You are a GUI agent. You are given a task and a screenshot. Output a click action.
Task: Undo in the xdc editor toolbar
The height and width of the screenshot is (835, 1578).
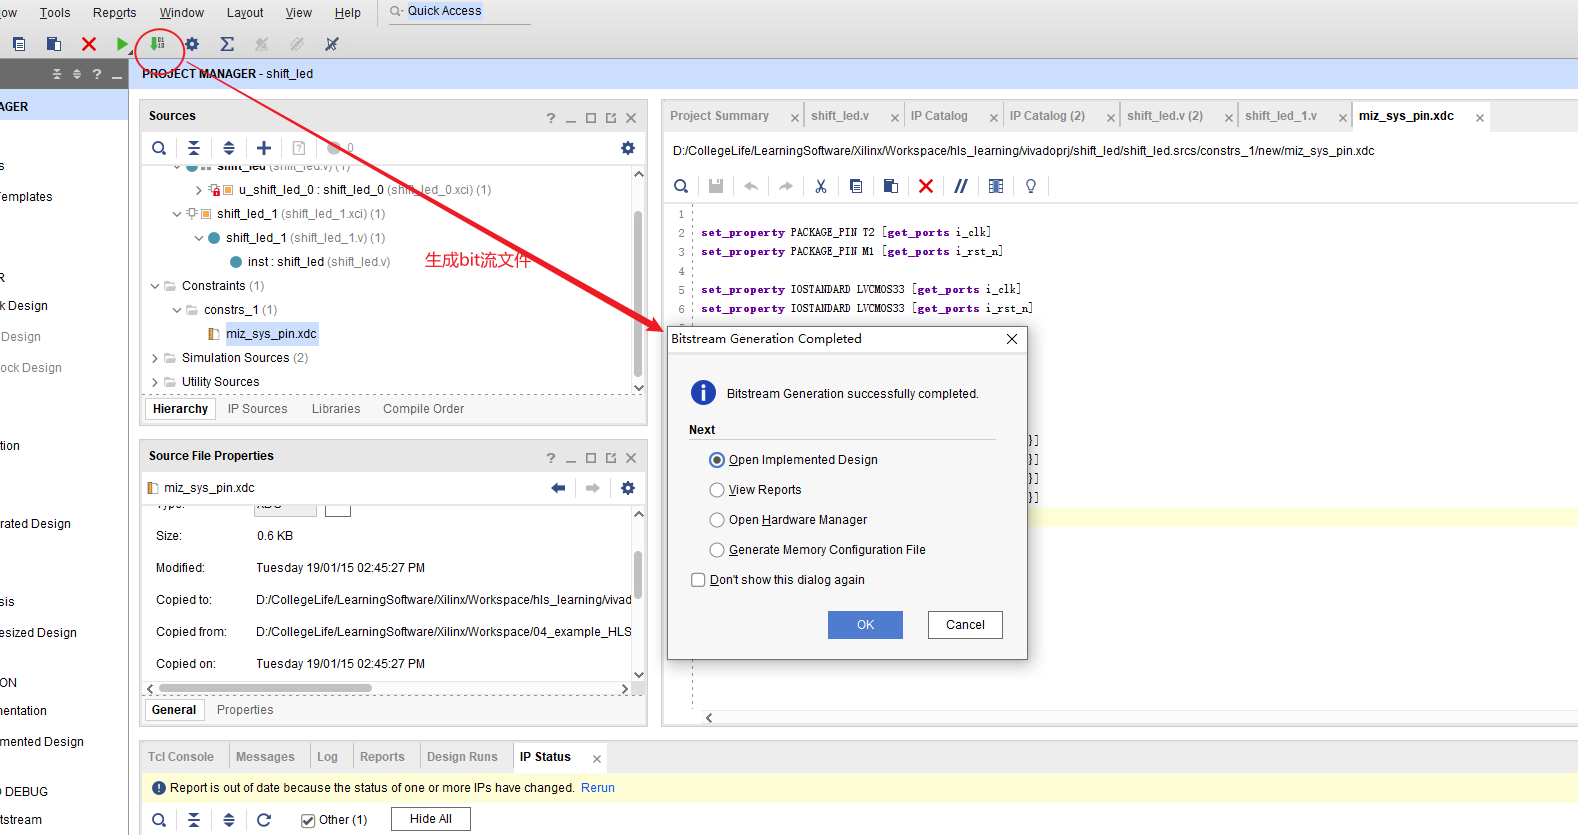point(751,186)
